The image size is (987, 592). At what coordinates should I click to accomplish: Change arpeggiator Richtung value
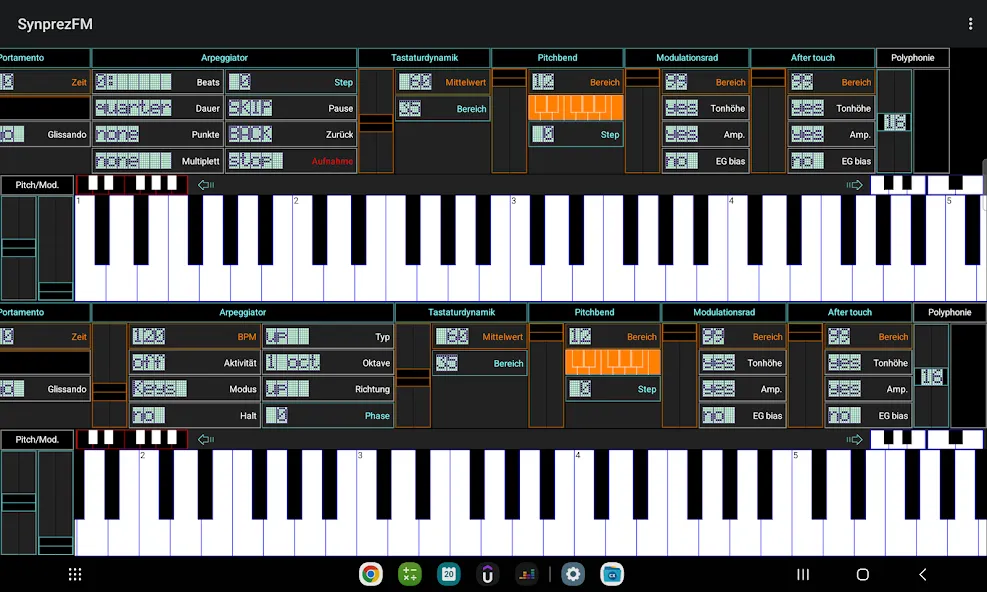click(x=328, y=389)
